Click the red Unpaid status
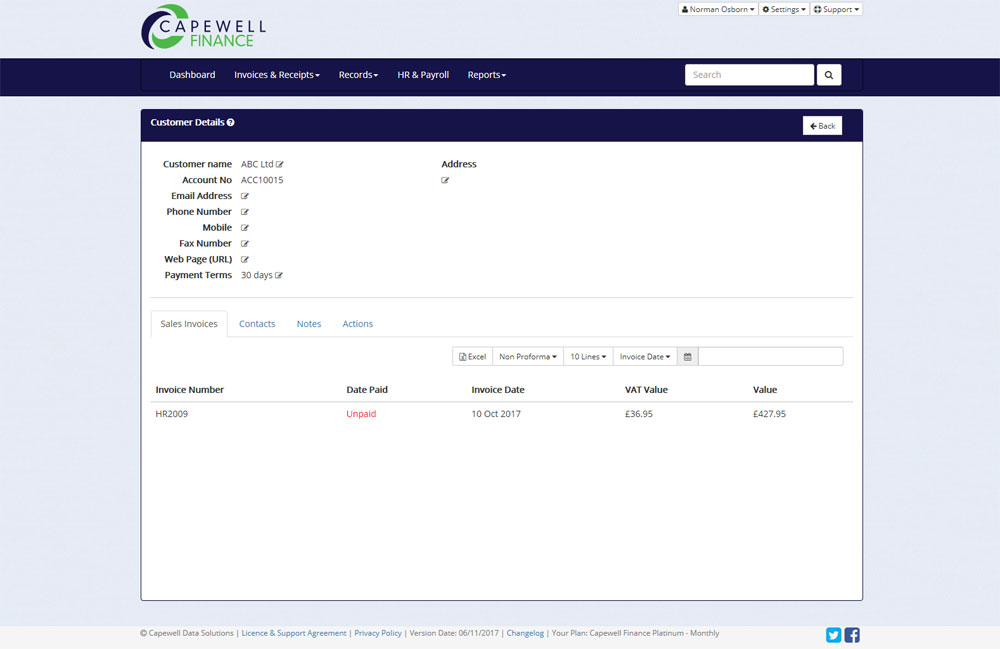1000x649 pixels. [361, 414]
